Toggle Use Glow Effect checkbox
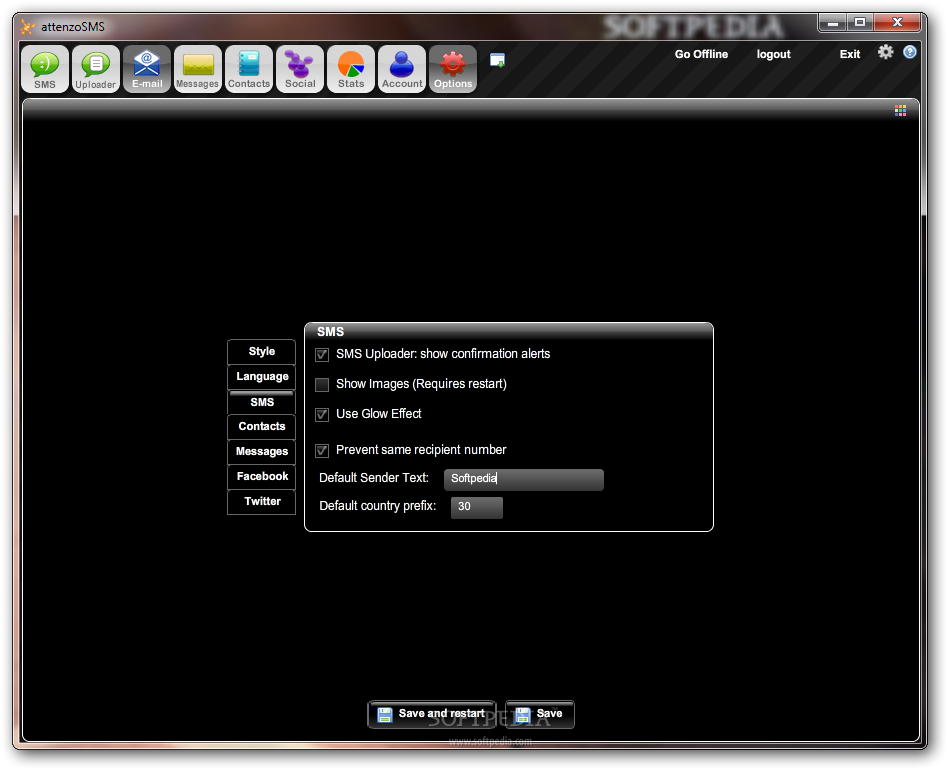 click(322, 415)
